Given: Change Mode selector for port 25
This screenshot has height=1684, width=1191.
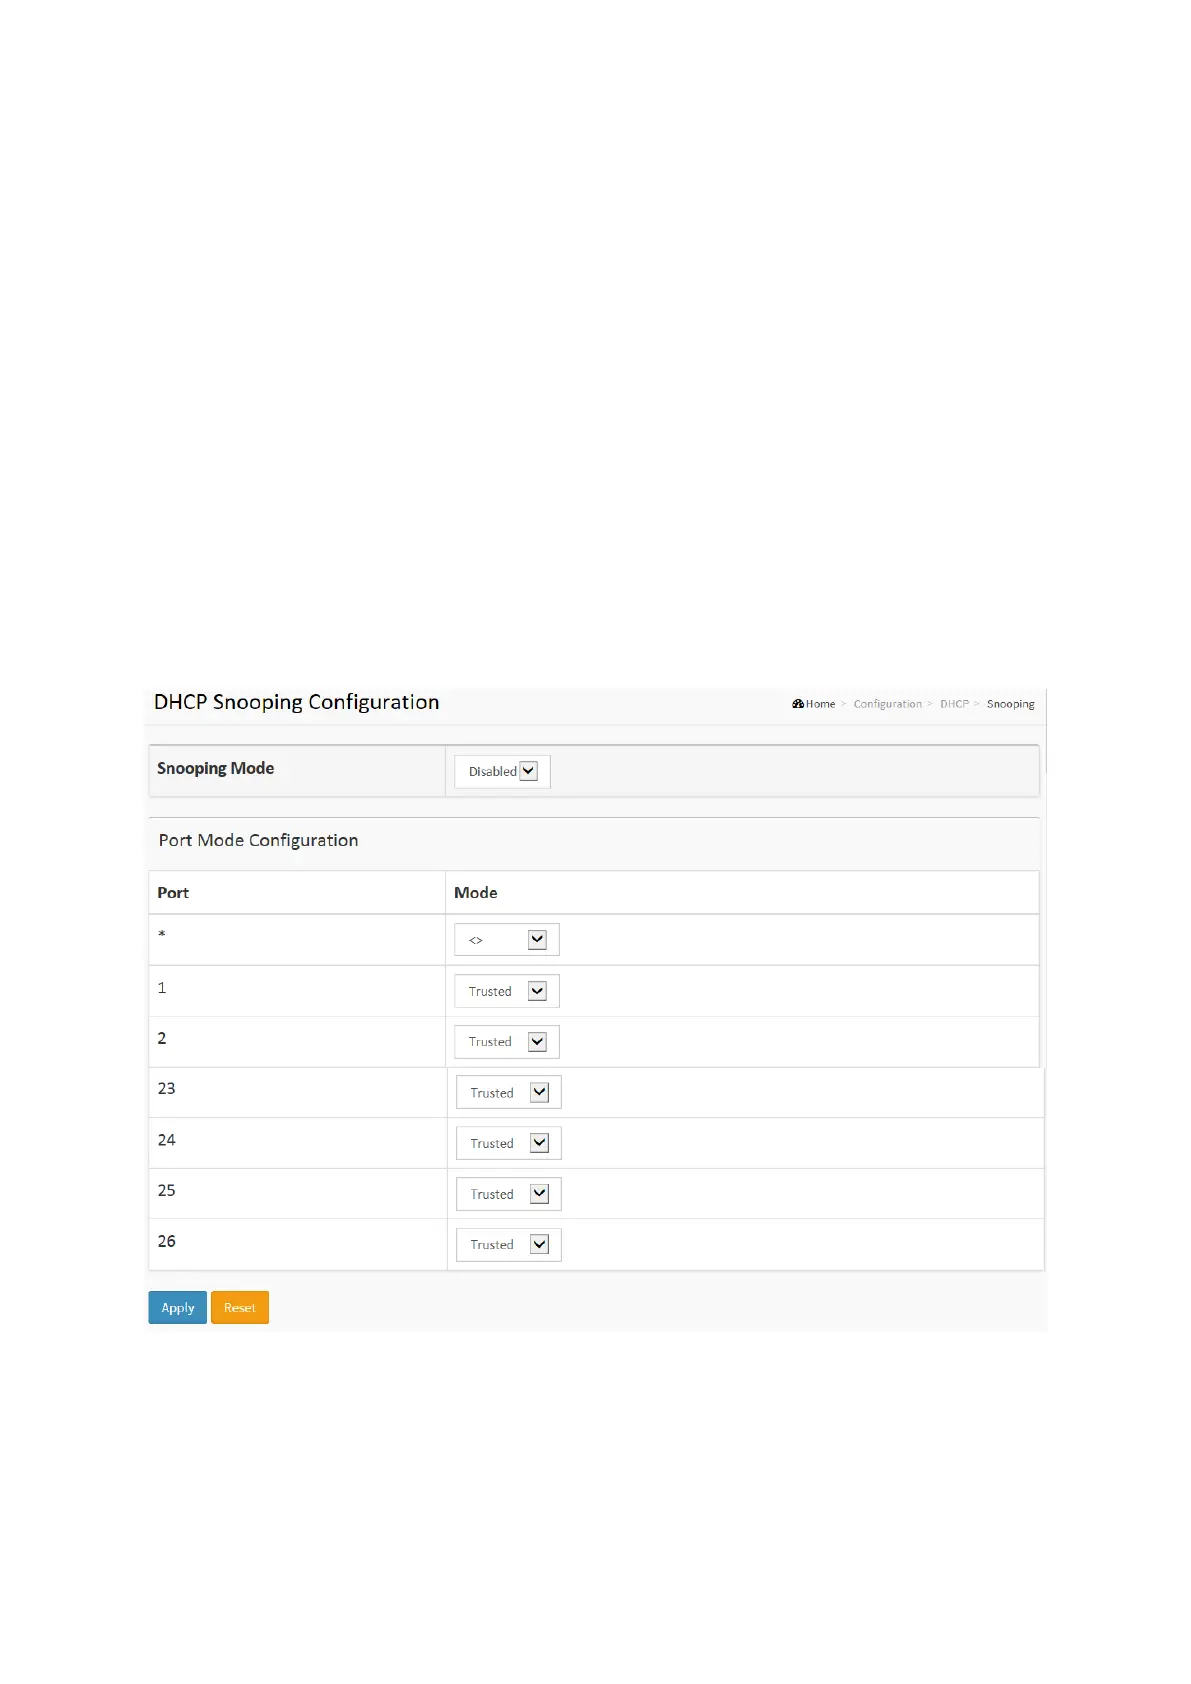Looking at the screenshot, I should (508, 1194).
